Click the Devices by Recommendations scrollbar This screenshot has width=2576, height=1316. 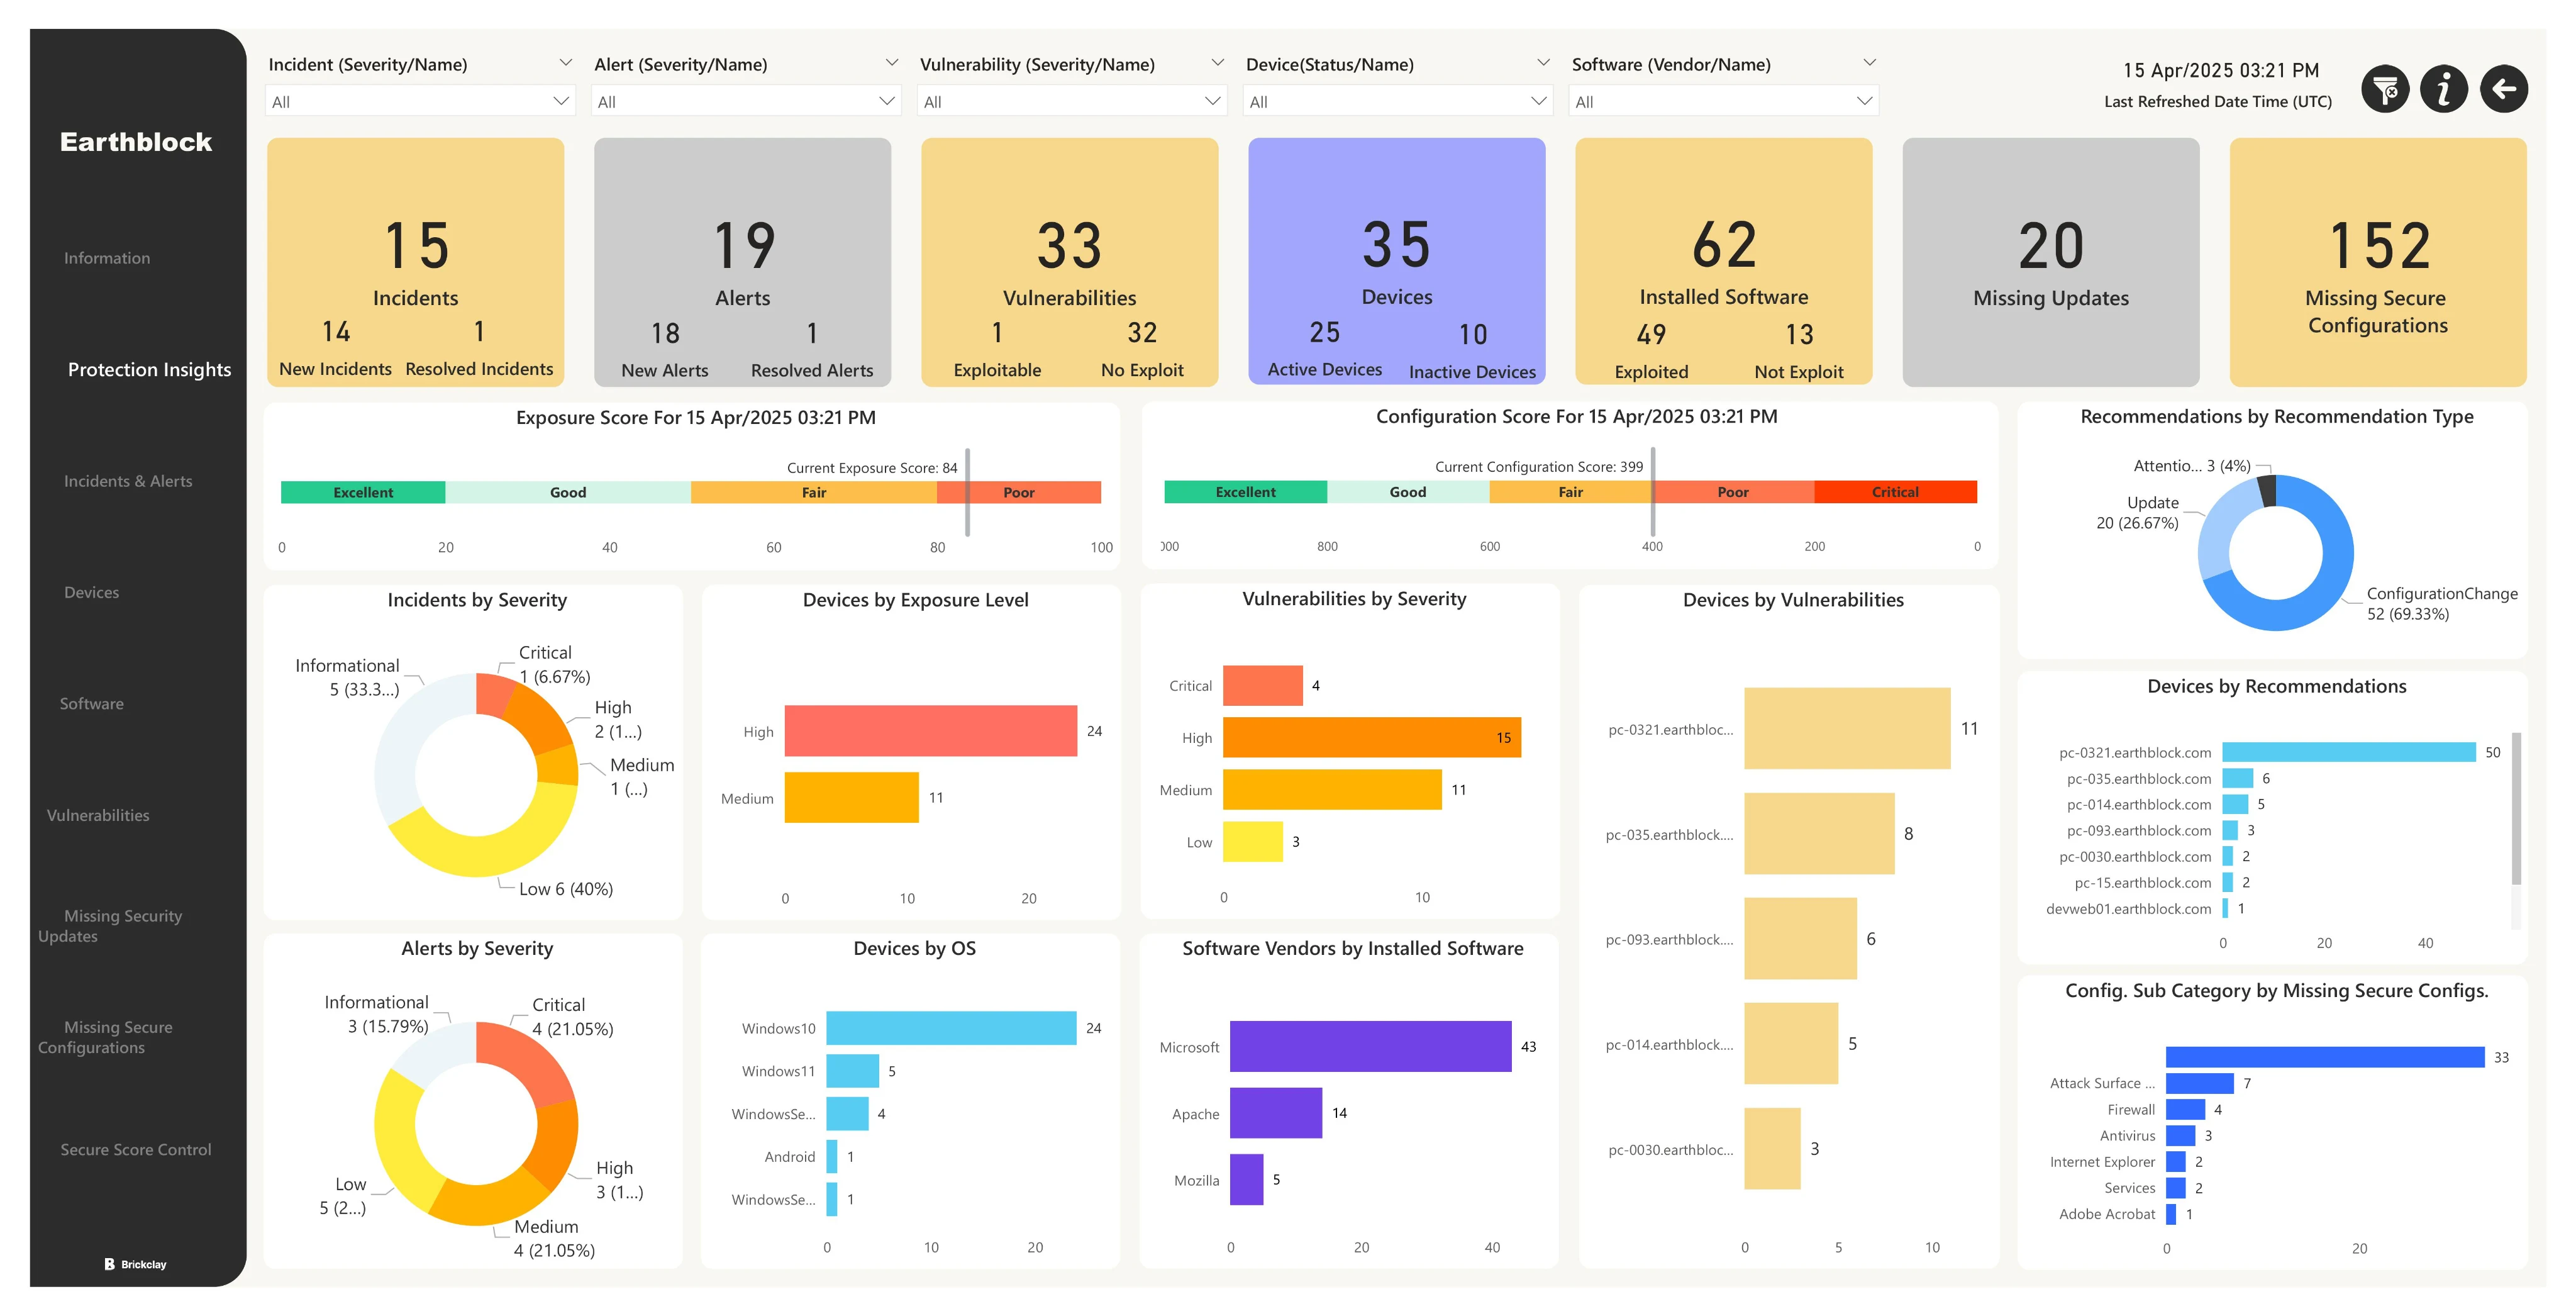point(2516,810)
